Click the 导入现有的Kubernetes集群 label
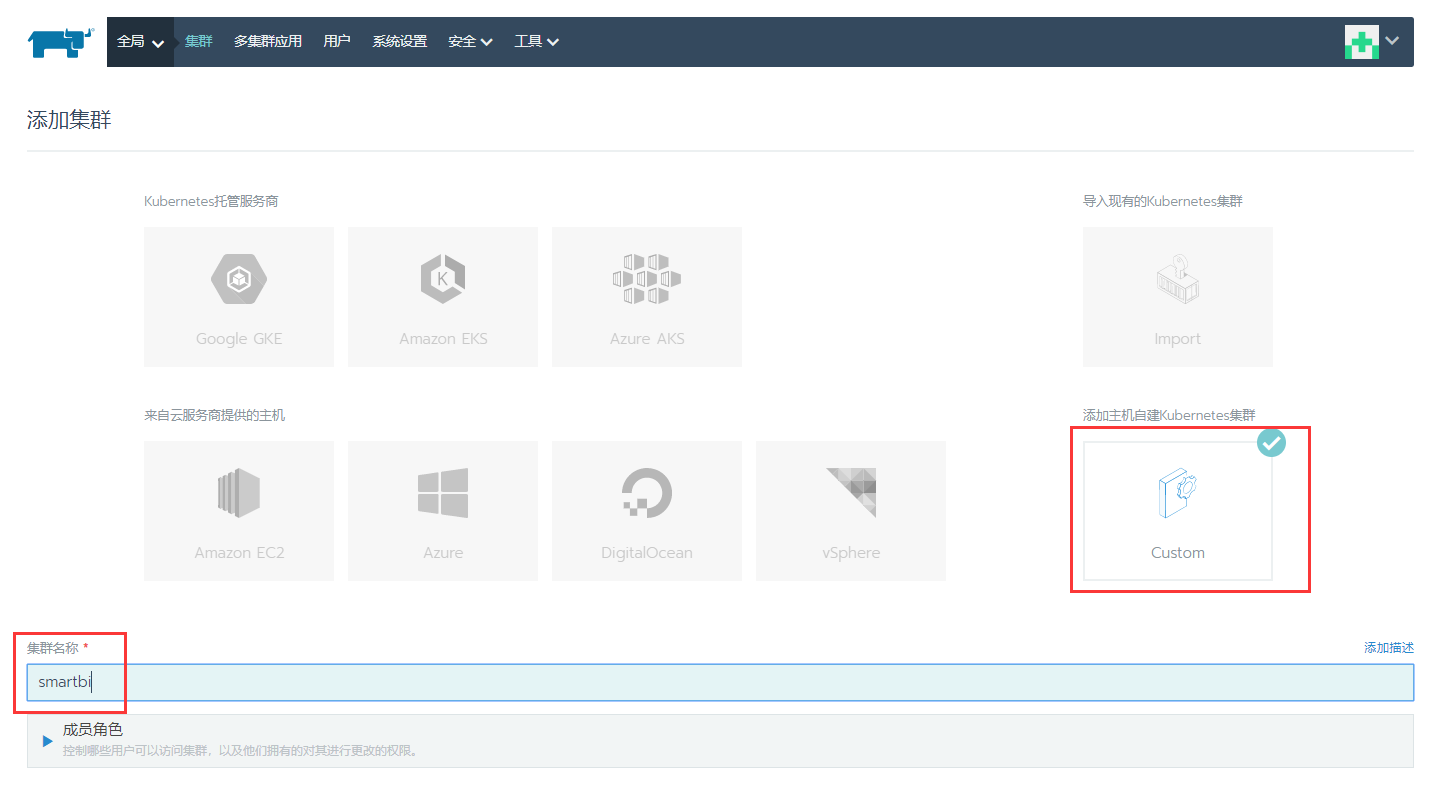This screenshot has width=1439, height=786. tap(1163, 201)
